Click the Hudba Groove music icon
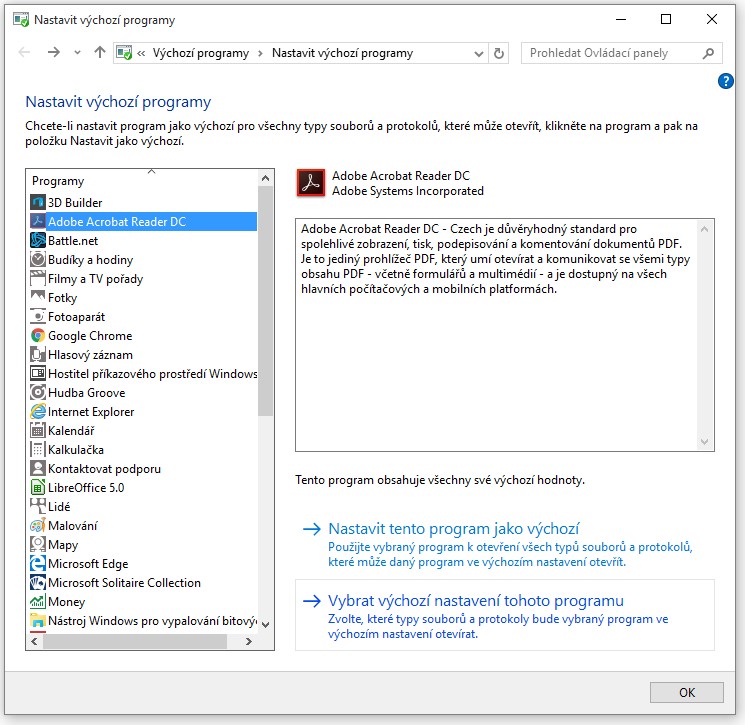Image resolution: width=745 pixels, height=725 pixels. 38,392
